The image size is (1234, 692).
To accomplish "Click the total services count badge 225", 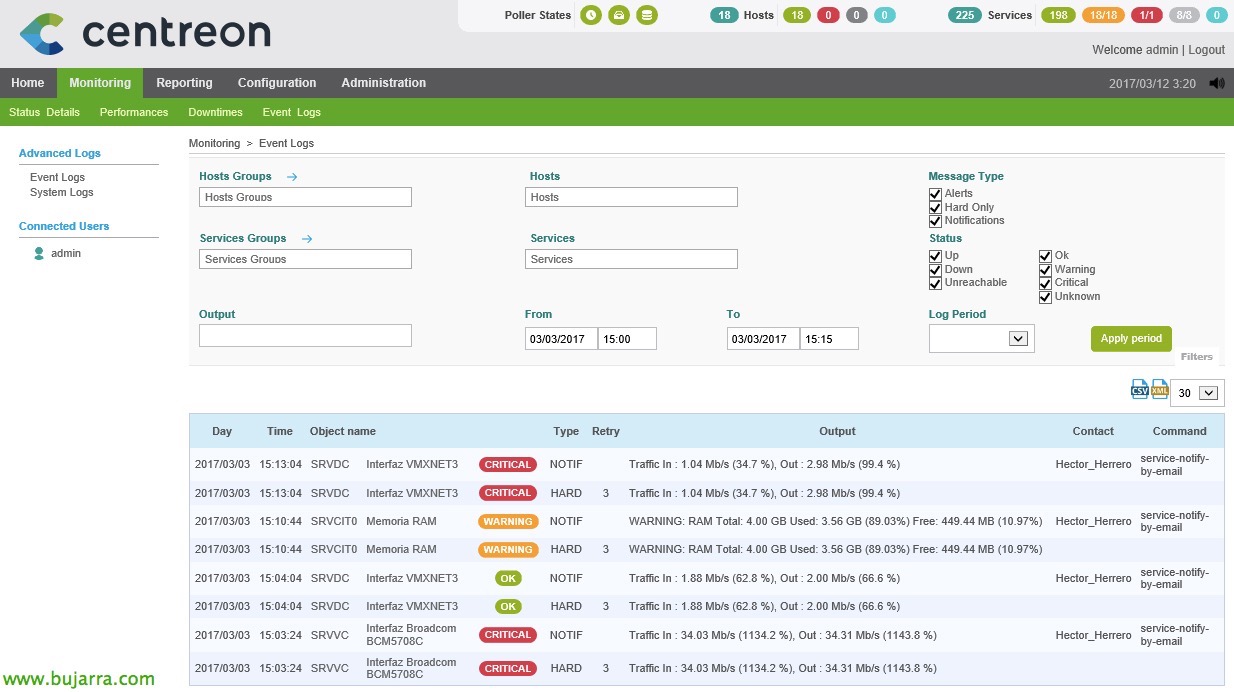I will coord(965,15).
